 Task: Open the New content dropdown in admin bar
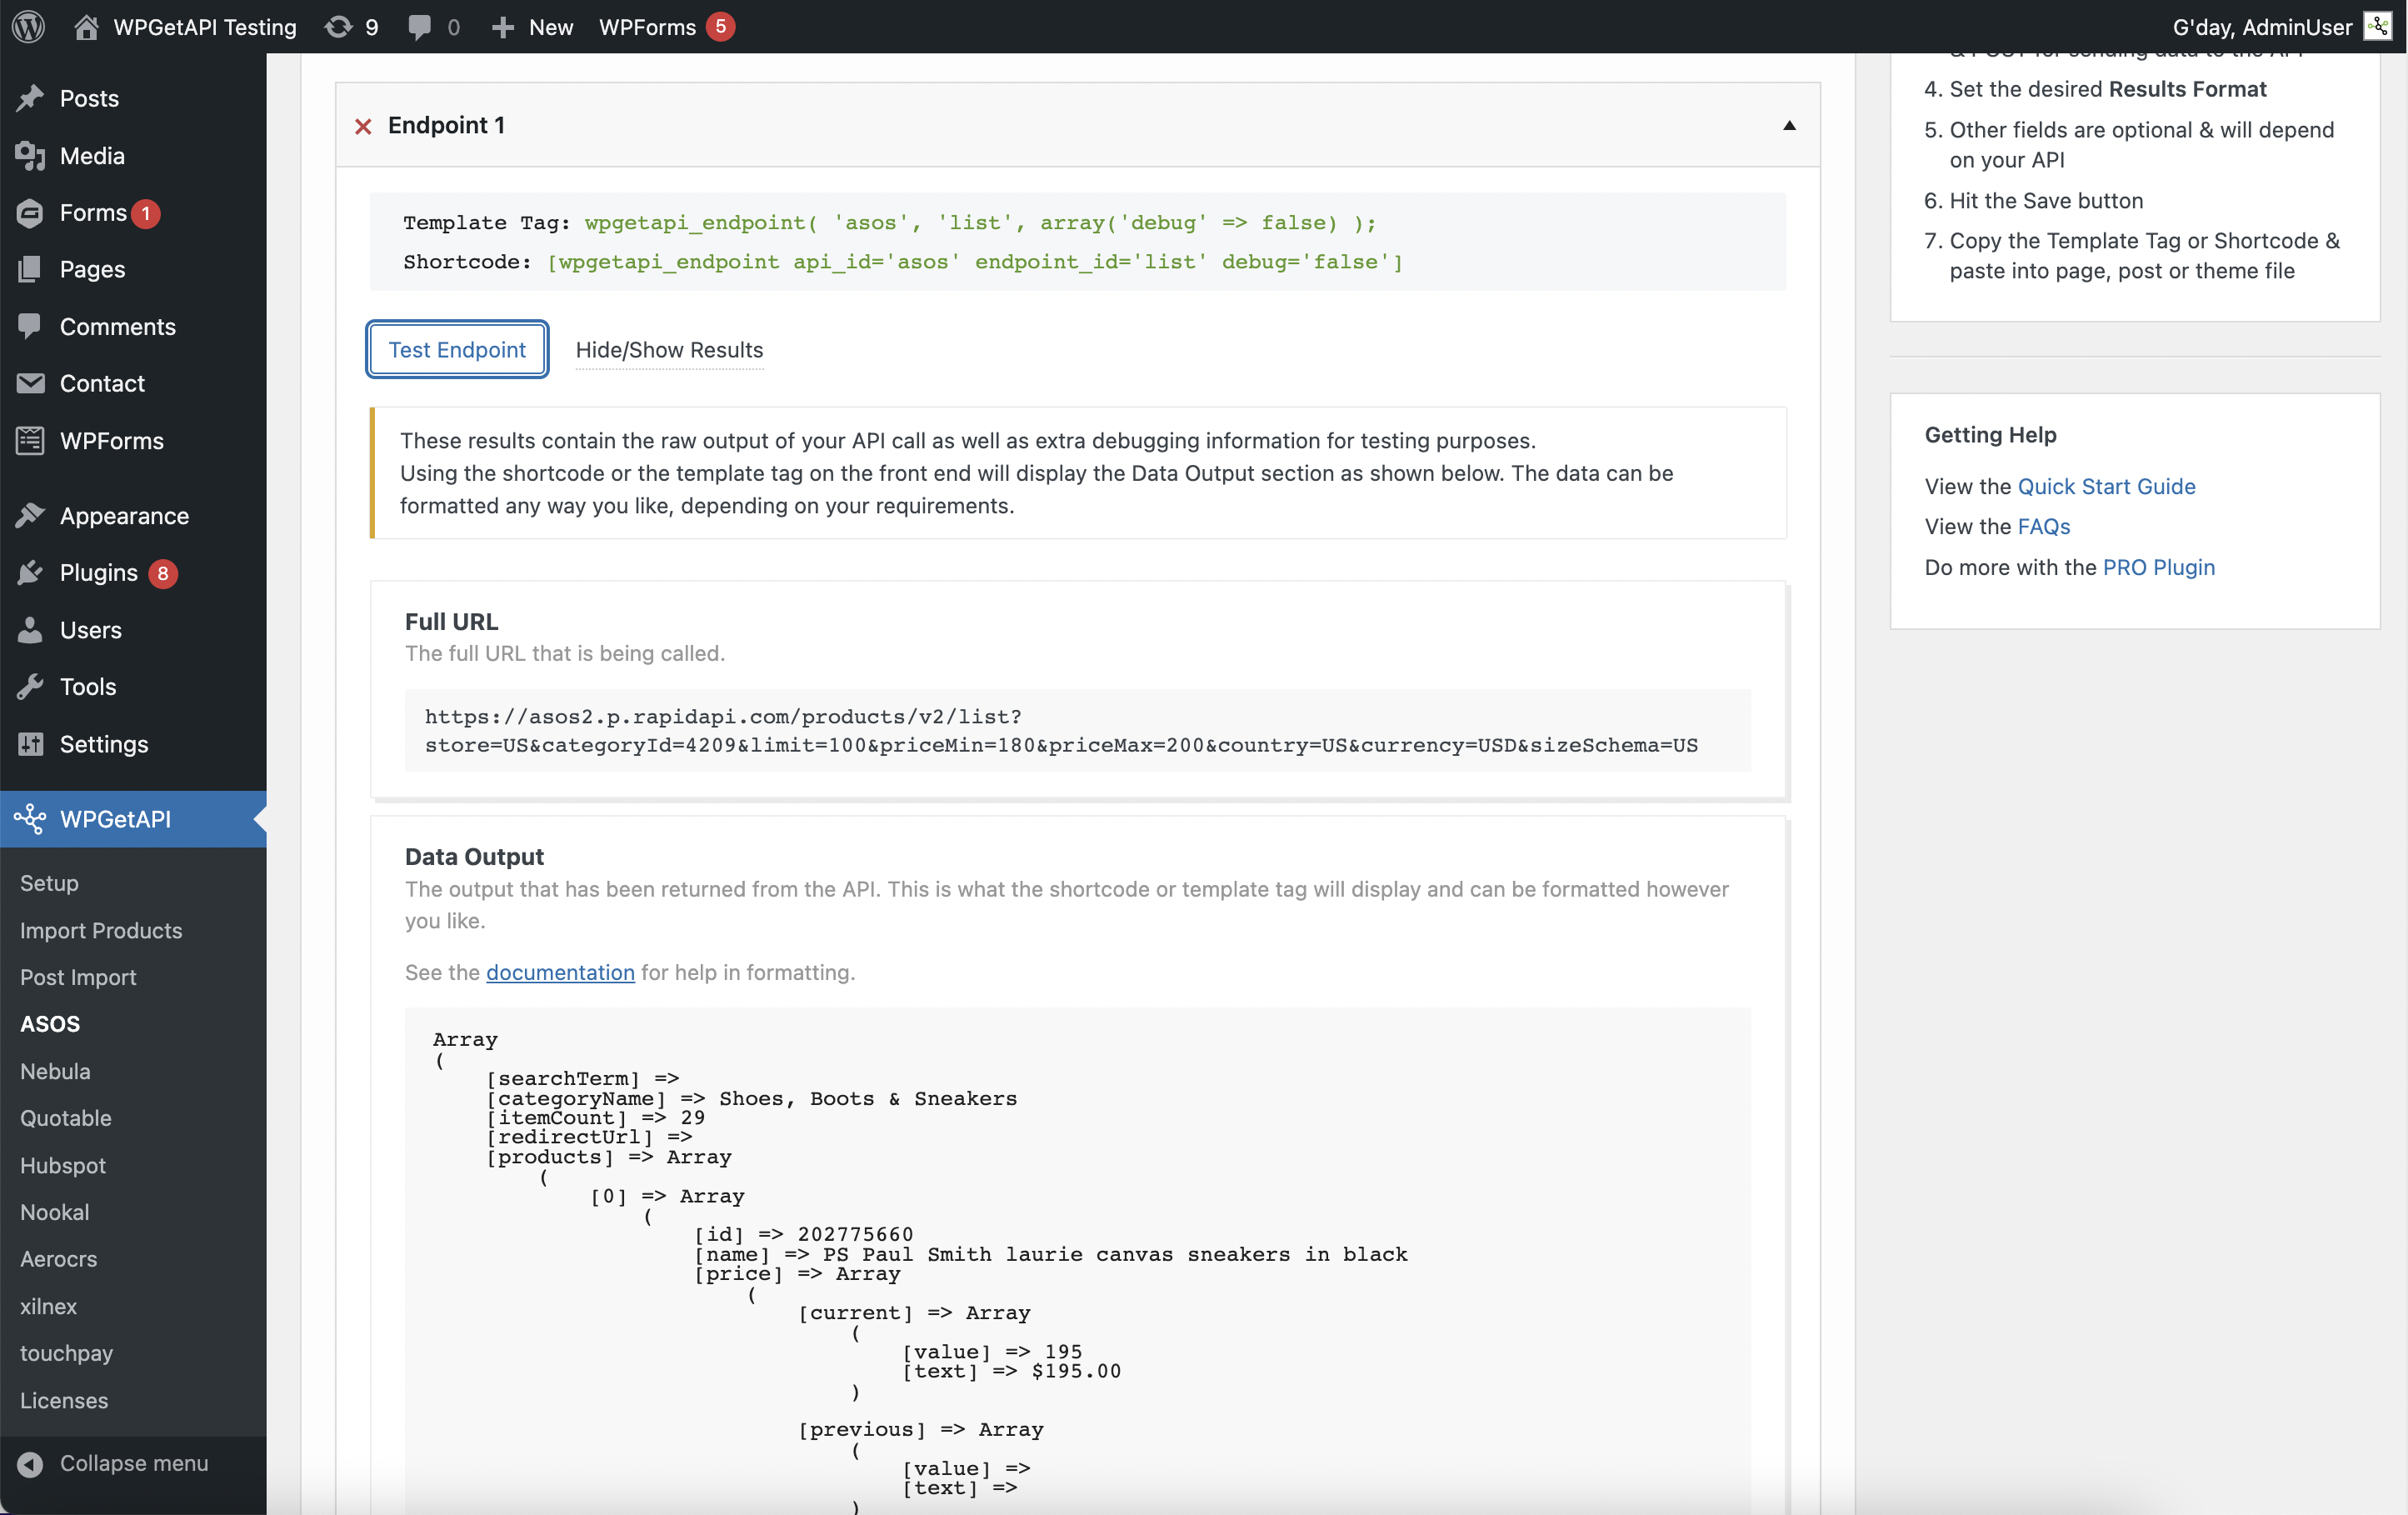pyautogui.click(x=532, y=27)
